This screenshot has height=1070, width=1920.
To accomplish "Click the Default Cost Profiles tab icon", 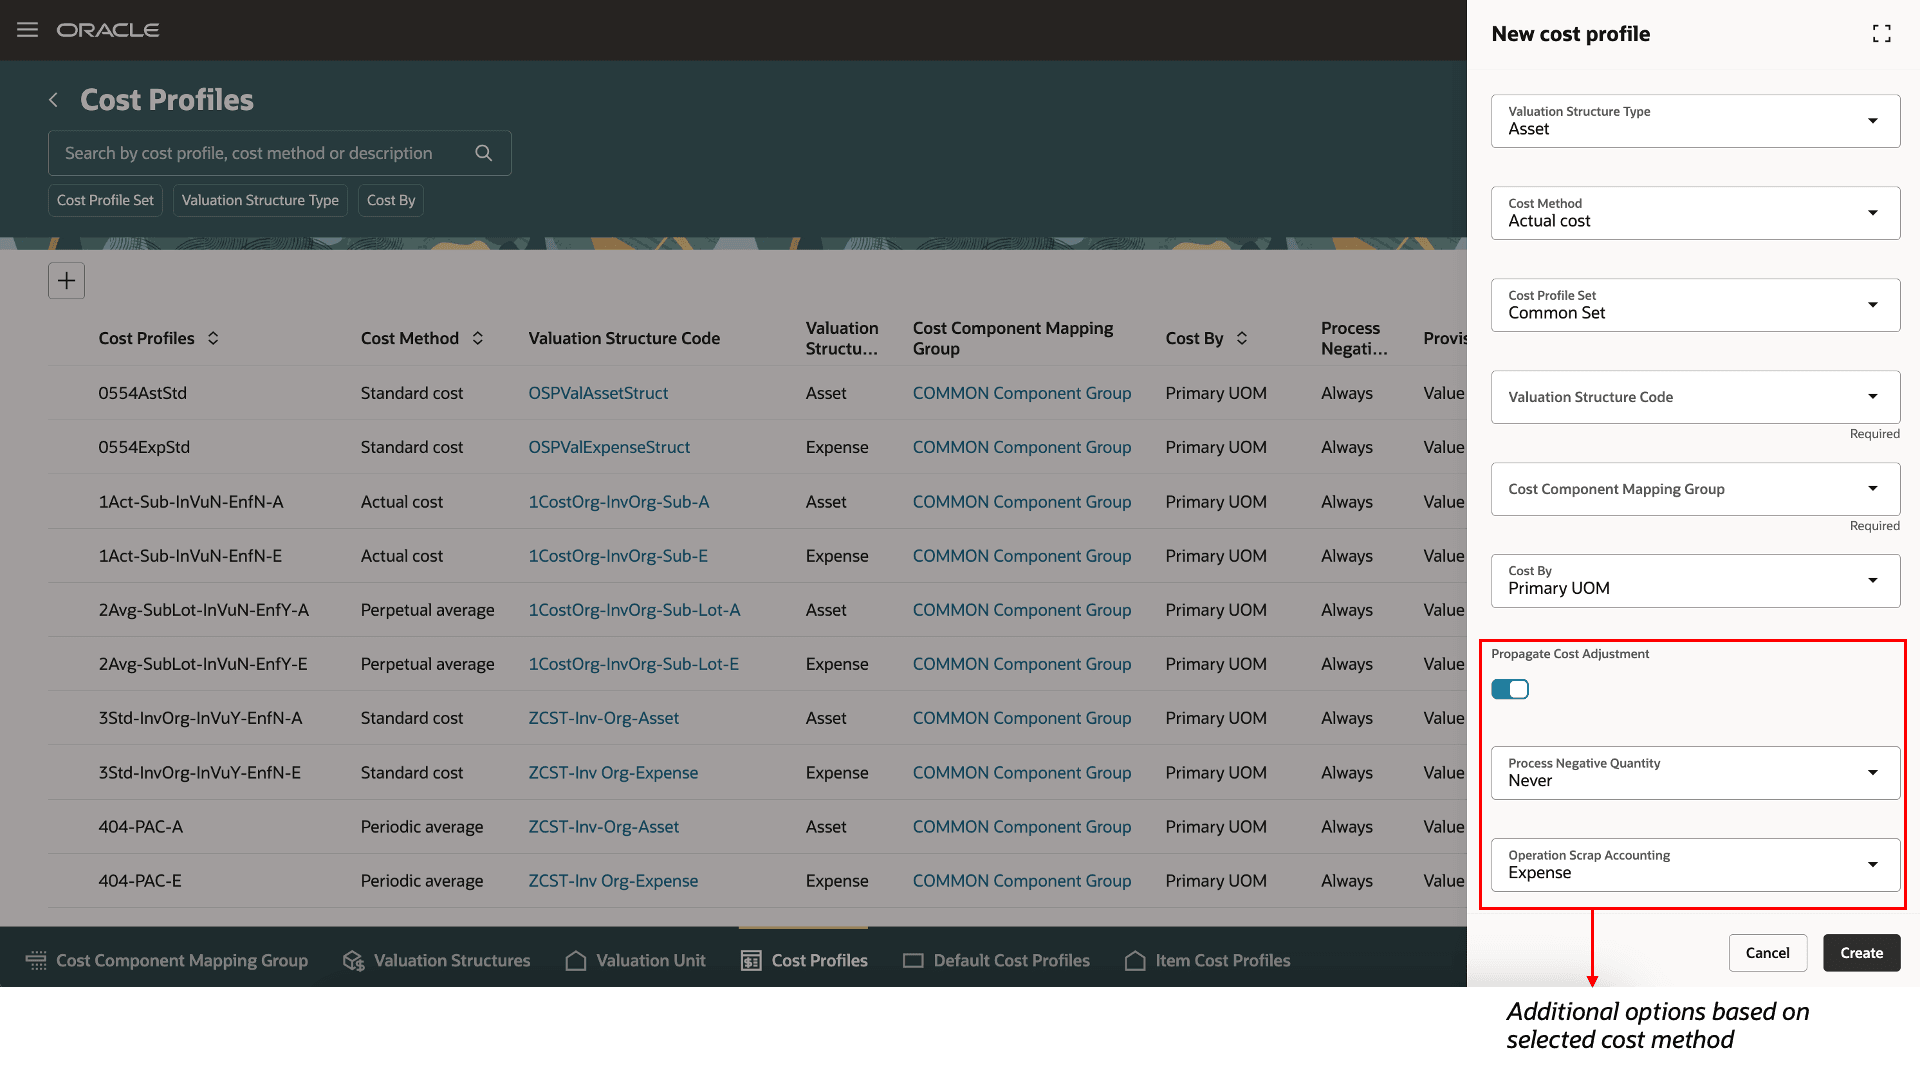I will (913, 961).
